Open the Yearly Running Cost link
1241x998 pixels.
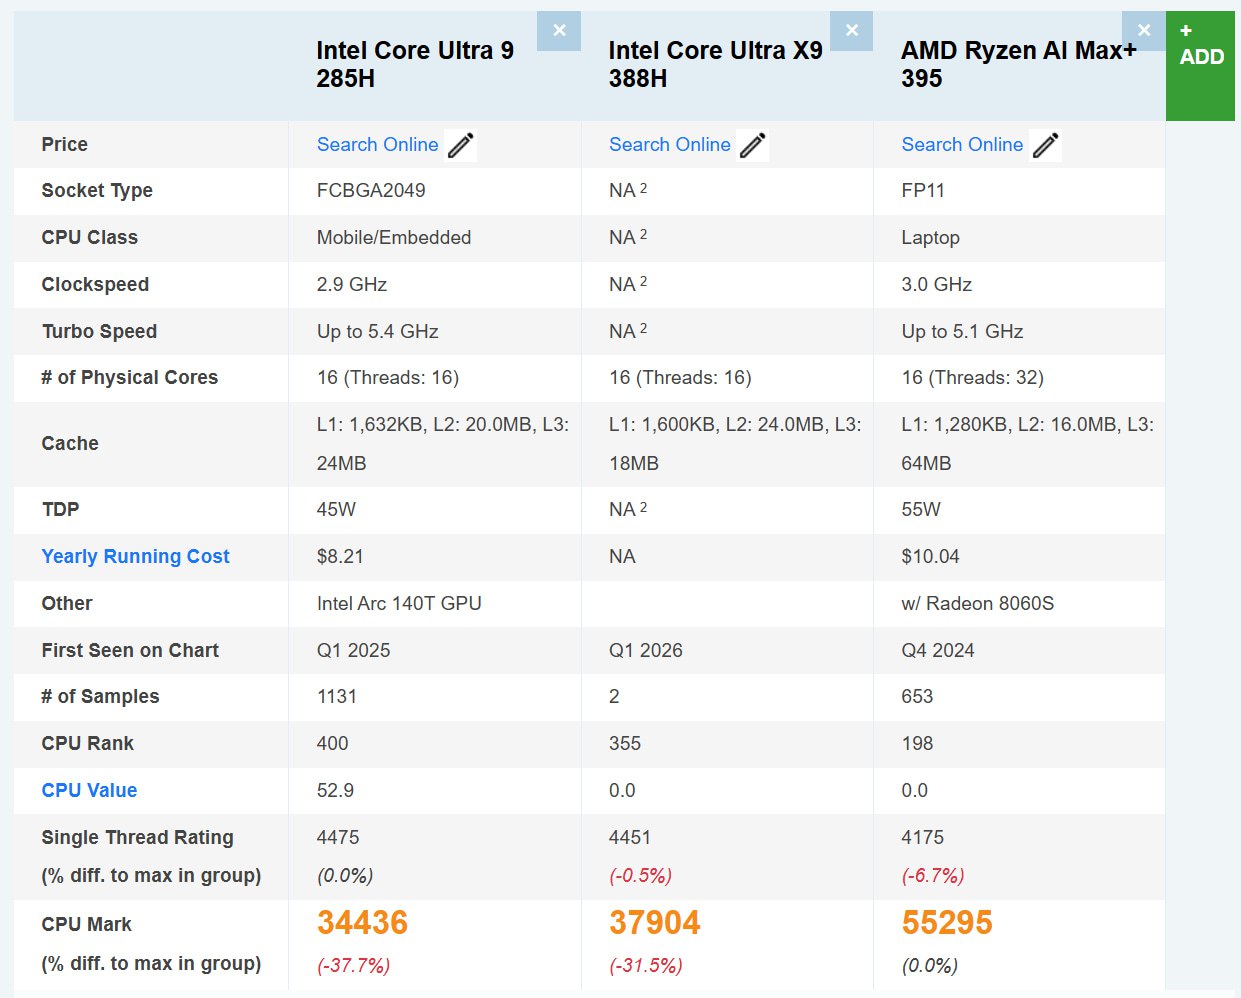coord(135,557)
